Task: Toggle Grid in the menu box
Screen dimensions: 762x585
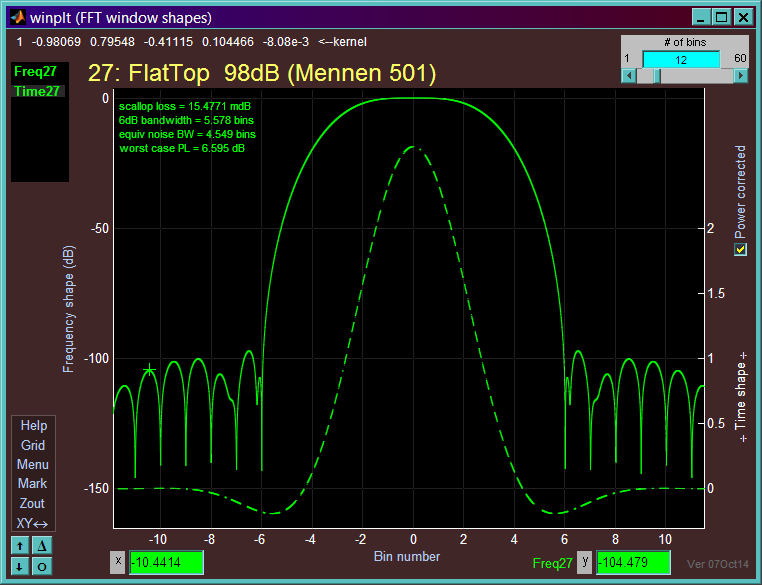Action: [33, 445]
